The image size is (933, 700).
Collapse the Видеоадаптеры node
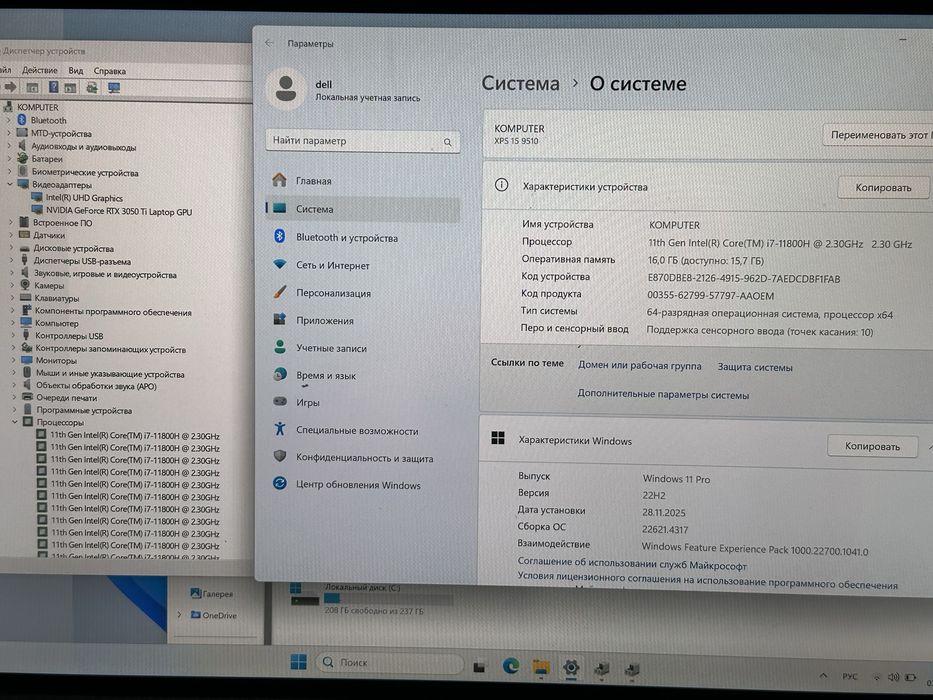click(10, 185)
